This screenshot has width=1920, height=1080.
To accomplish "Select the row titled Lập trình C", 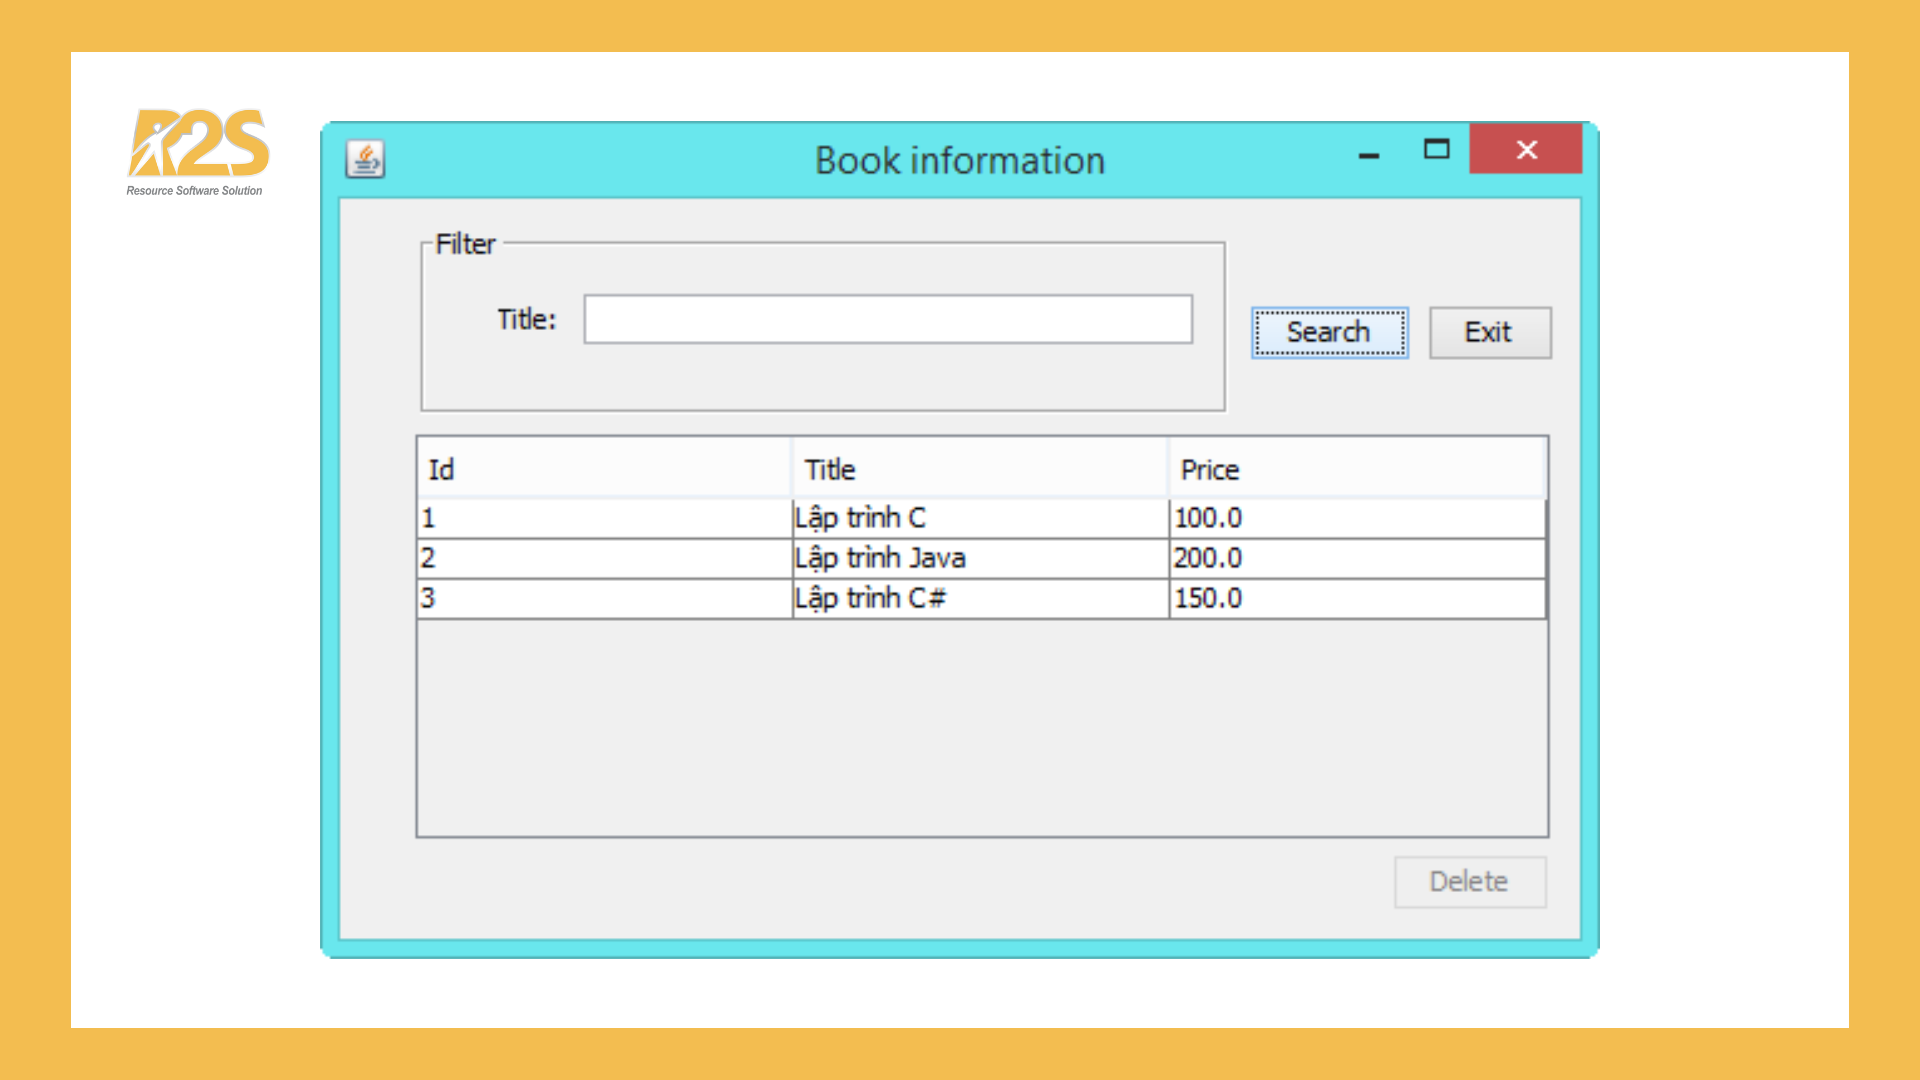I will coord(979,518).
